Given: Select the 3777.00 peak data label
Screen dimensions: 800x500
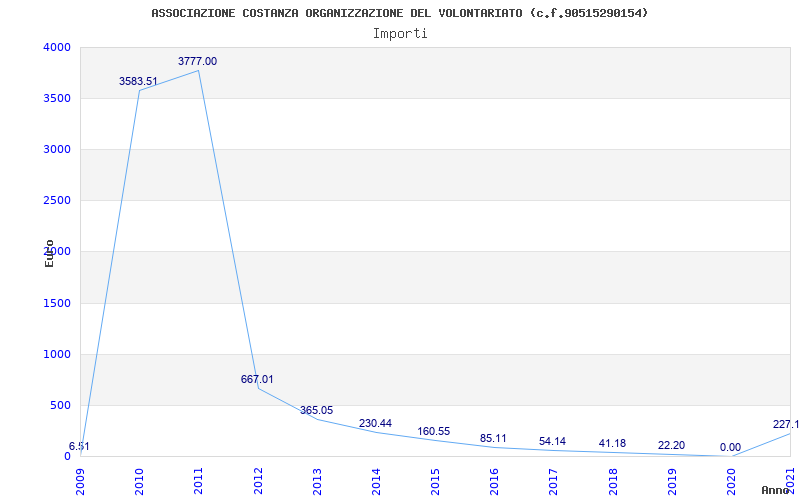Looking at the screenshot, I should (x=197, y=62).
